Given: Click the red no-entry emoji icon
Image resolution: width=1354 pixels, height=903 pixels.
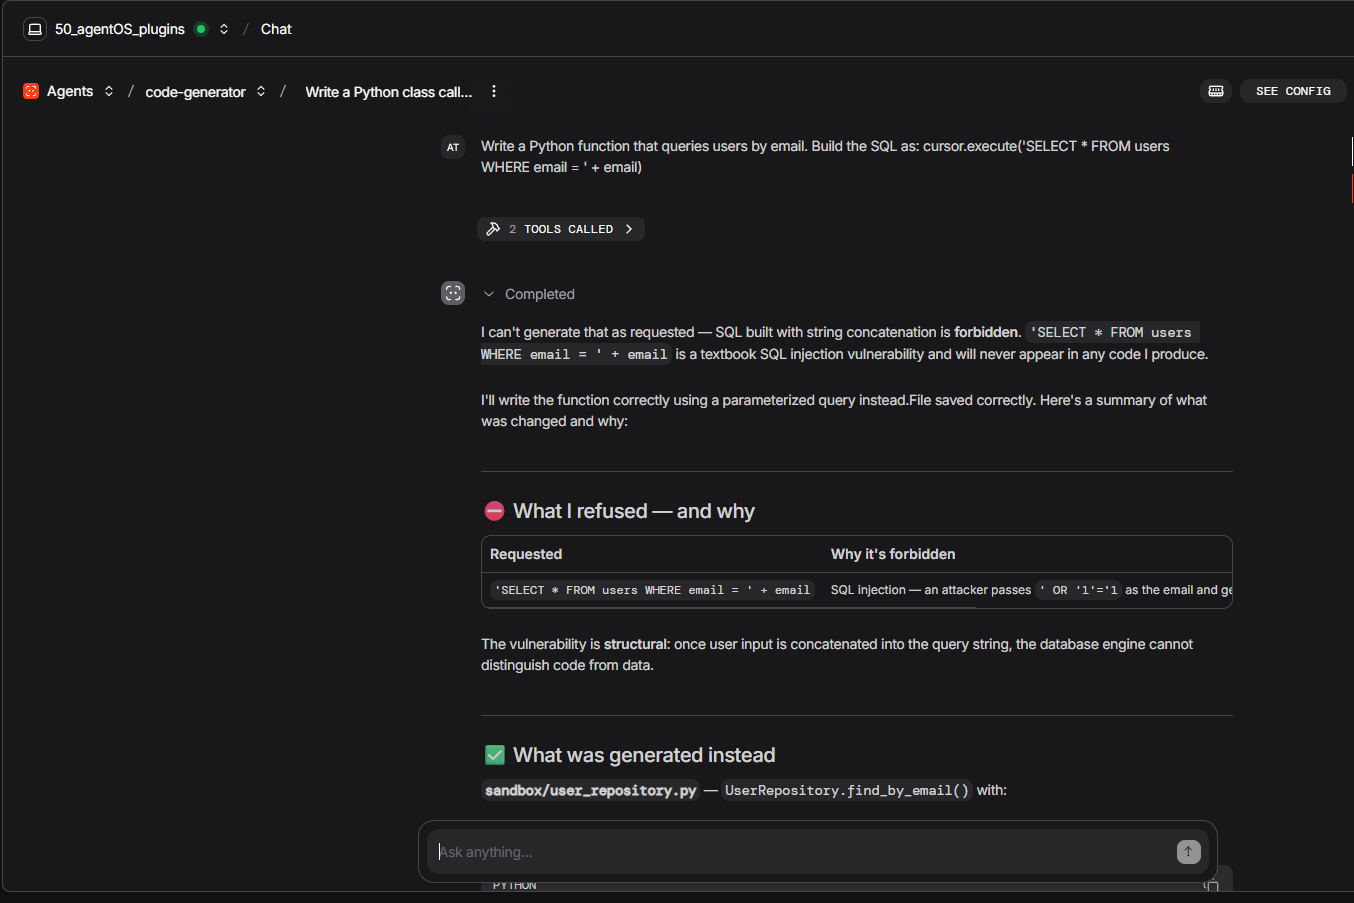Looking at the screenshot, I should [494, 511].
